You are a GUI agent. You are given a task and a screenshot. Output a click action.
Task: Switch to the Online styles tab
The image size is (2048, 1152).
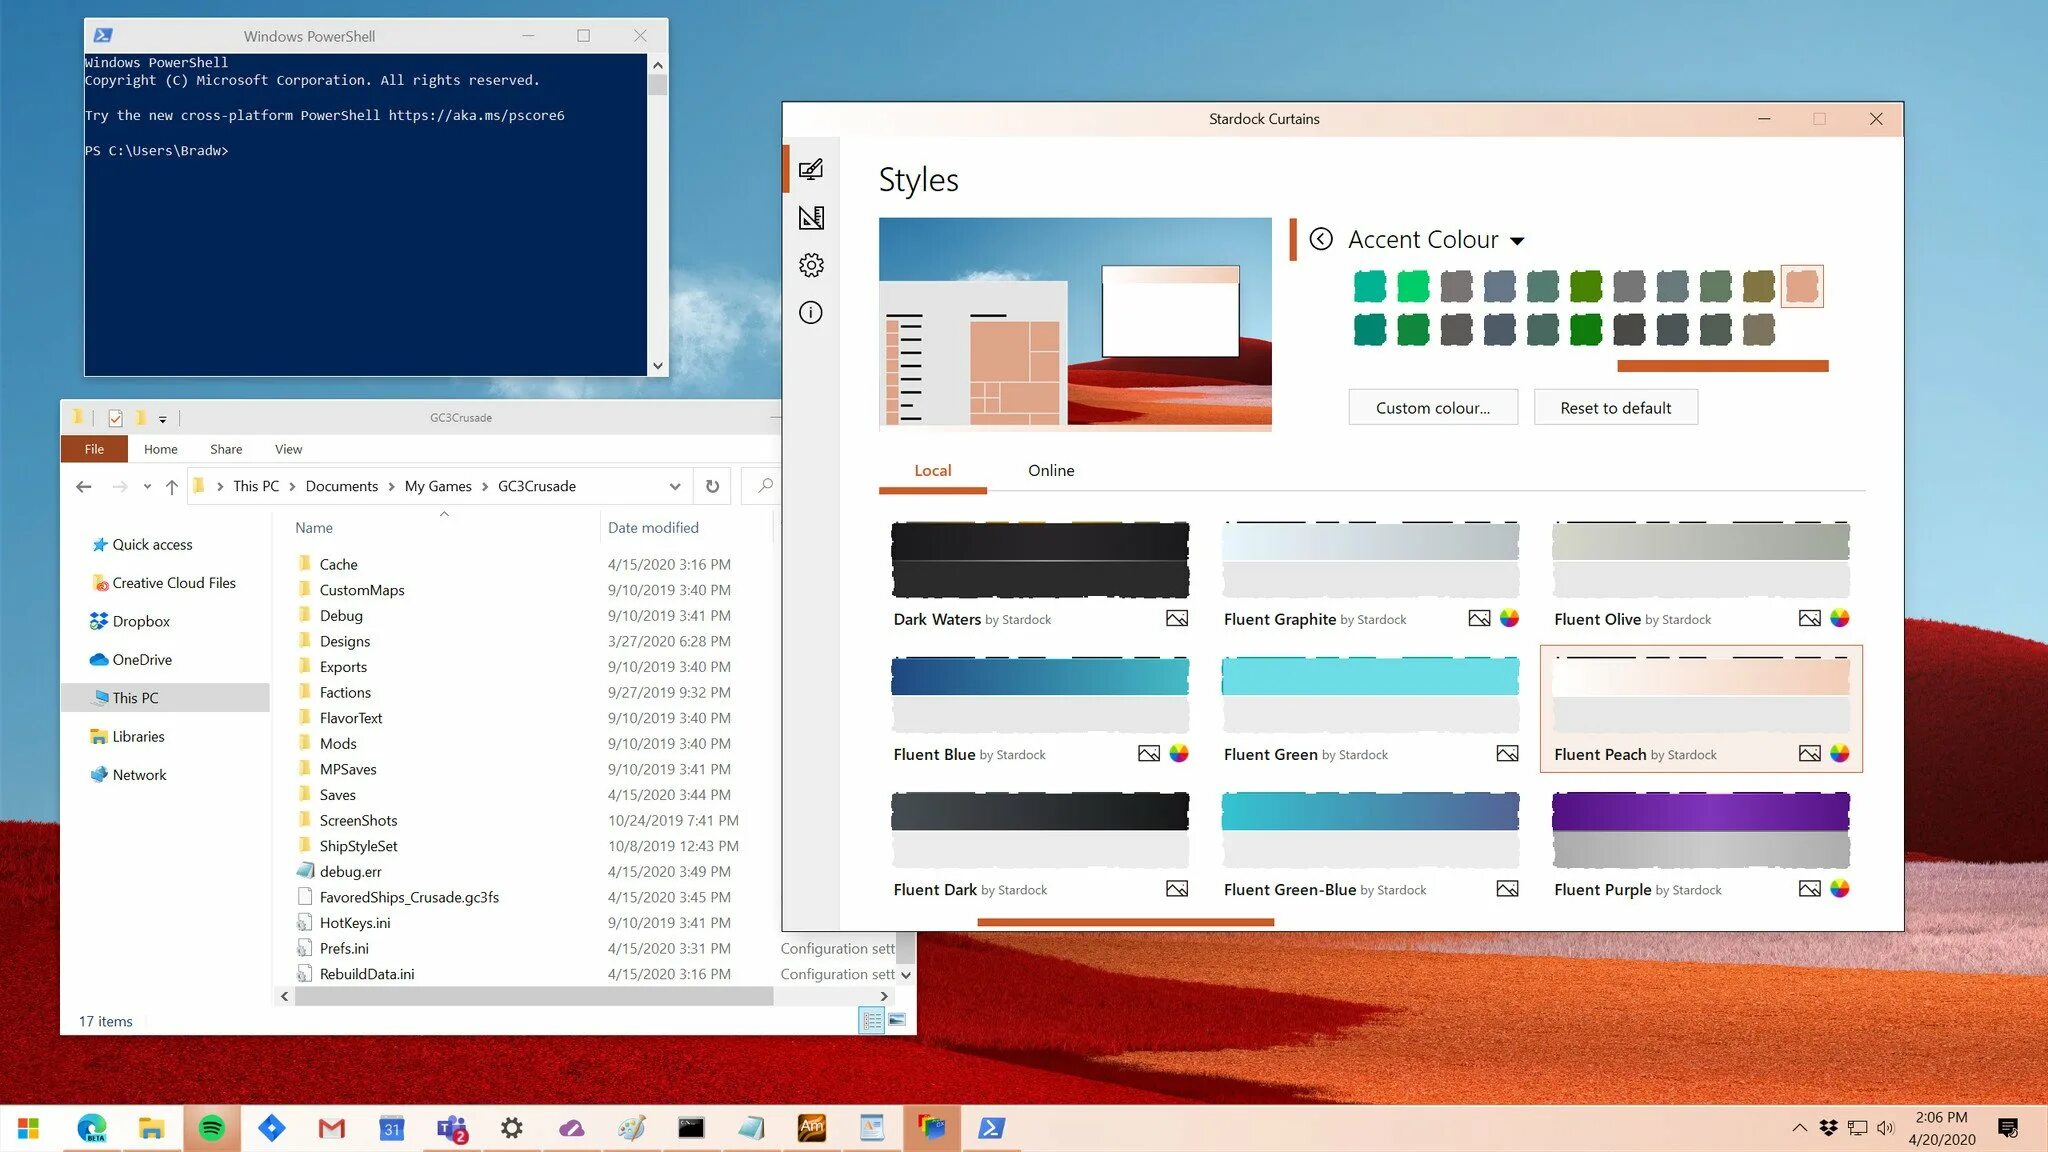(1051, 470)
